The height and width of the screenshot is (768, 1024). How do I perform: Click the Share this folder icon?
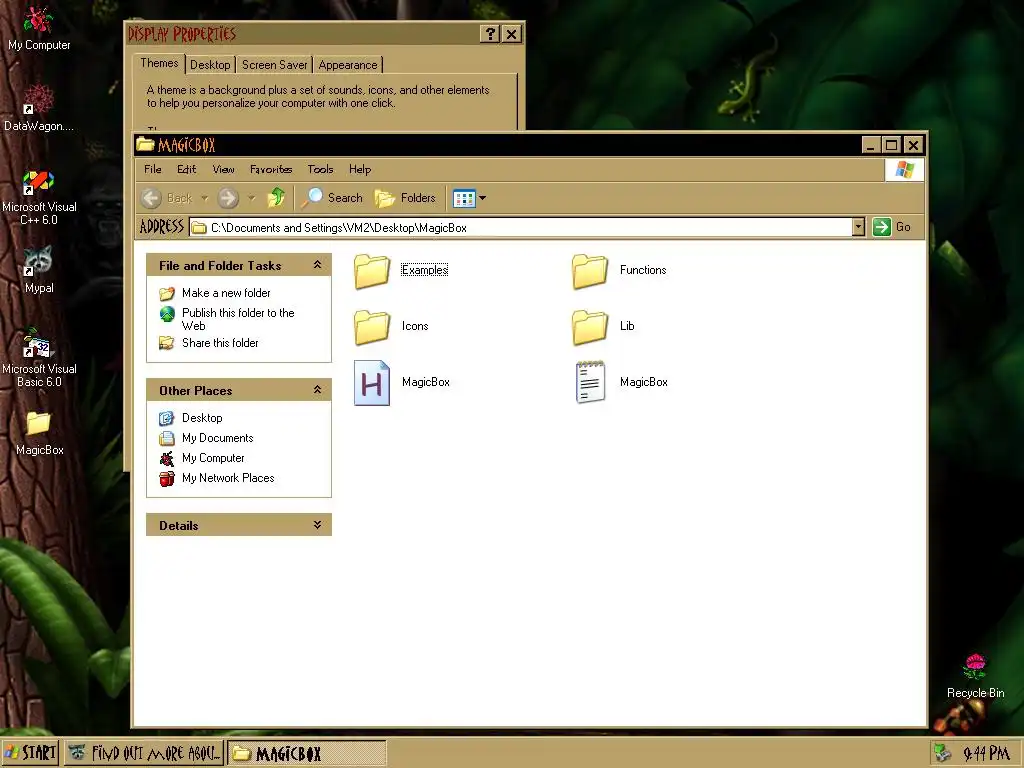[x=167, y=343]
